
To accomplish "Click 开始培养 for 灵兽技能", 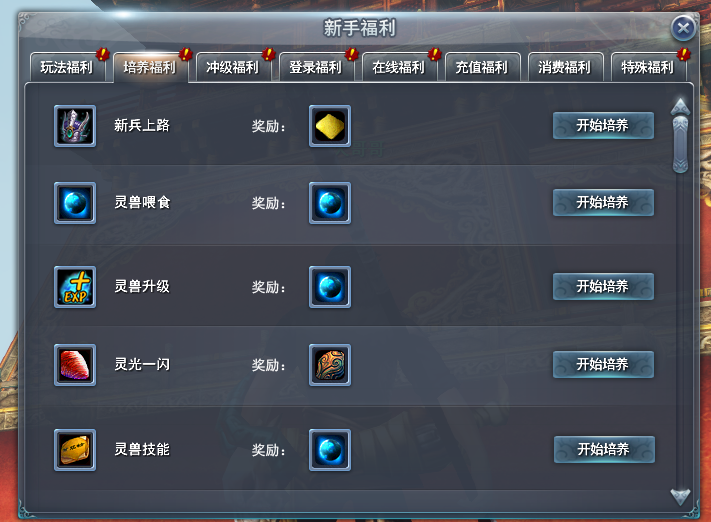I will pos(604,449).
